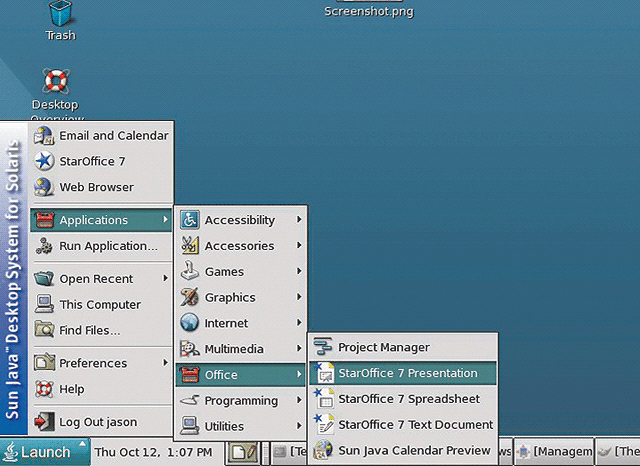Click the Project Manager icon
The width and height of the screenshot is (640, 466).
click(x=323, y=347)
